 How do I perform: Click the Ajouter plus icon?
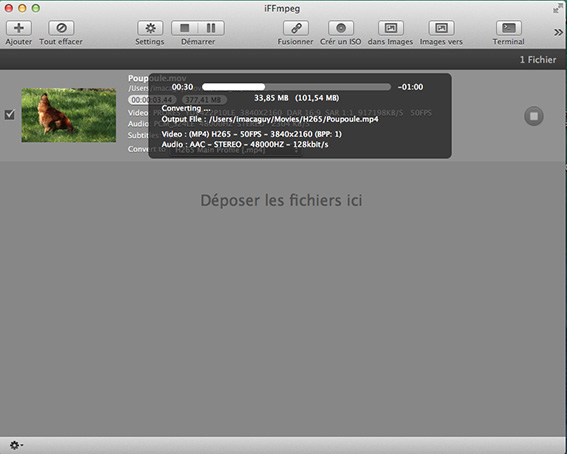point(18,28)
